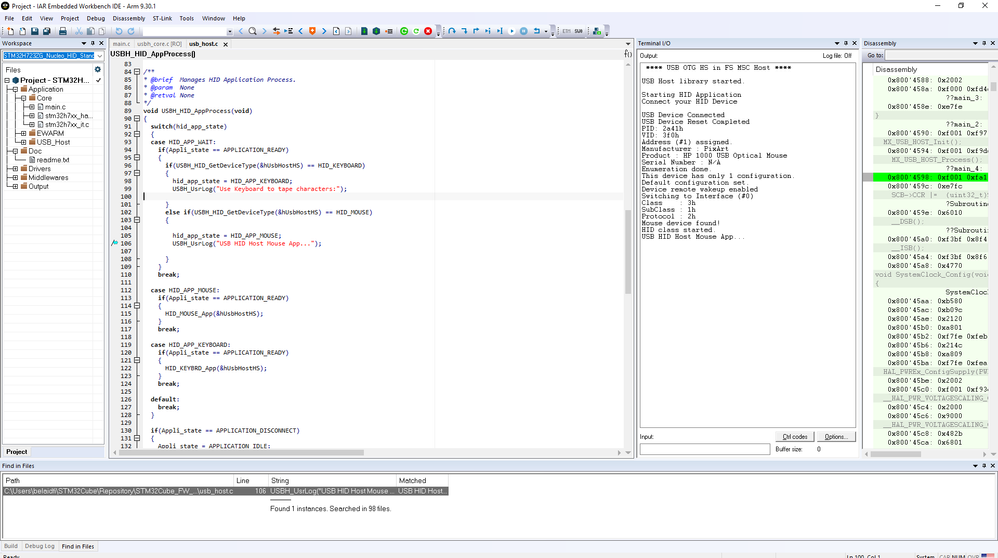Click the Print toolbar icon

click(63, 31)
